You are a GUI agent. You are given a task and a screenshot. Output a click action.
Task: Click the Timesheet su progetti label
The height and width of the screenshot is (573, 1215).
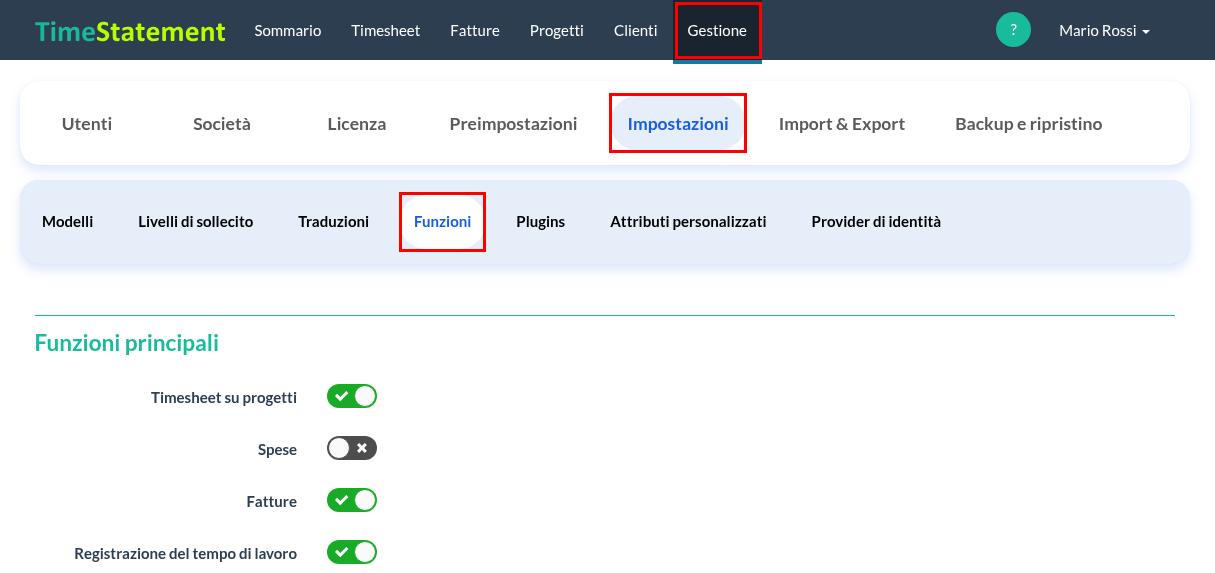click(224, 398)
